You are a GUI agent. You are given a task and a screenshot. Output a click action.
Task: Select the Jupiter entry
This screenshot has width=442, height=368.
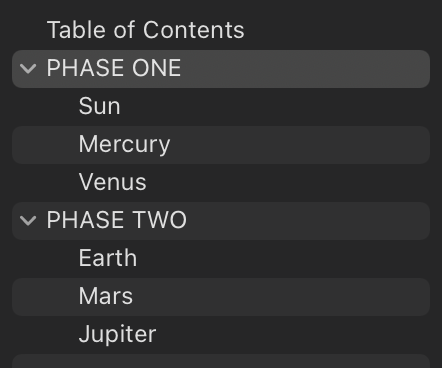221,335
